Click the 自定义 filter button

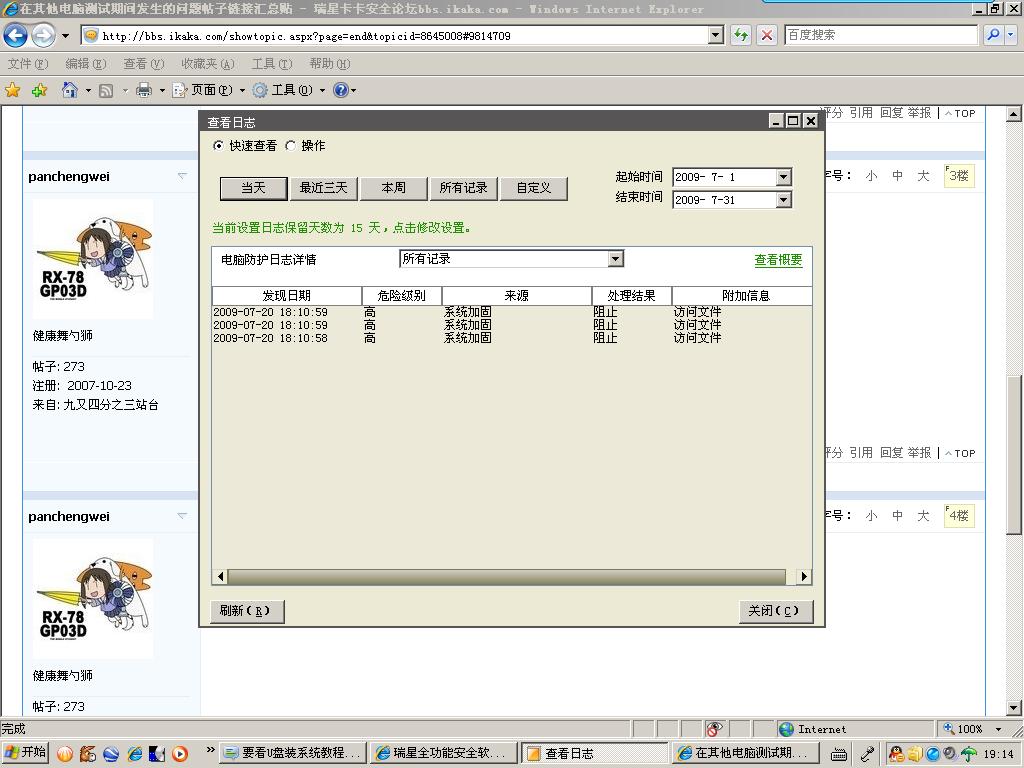coord(534,188)
